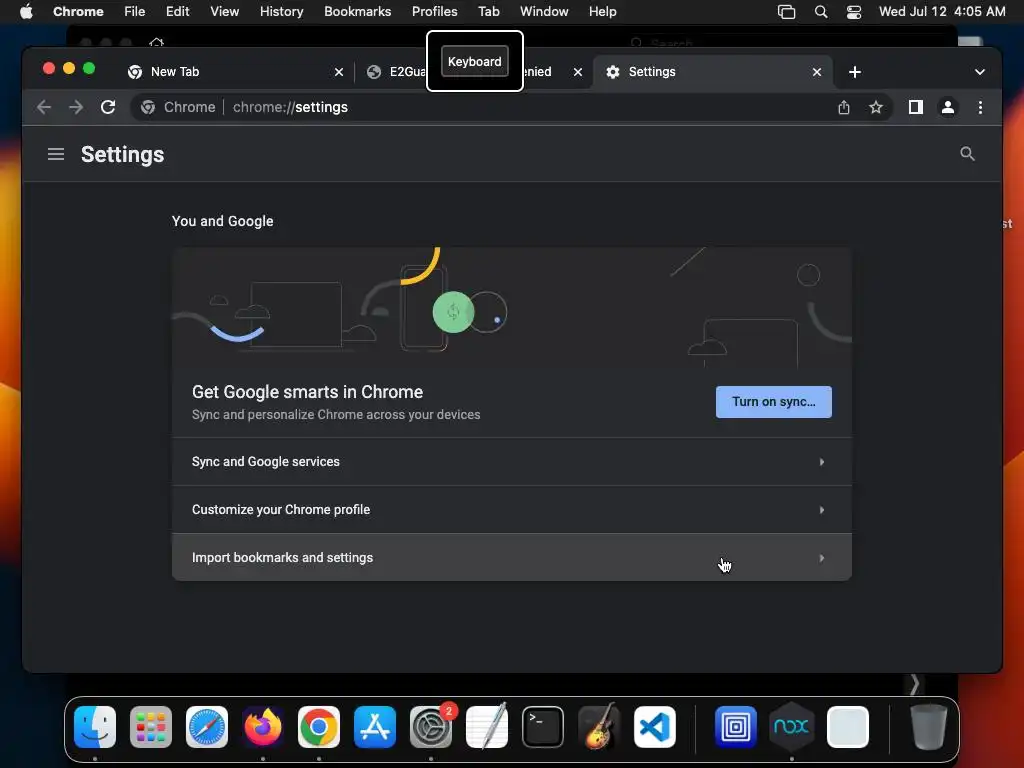Viewport: 1024px width, 768px height.
Task: Close the E2Guardian denied tab
Action: pyautogui.click(x=577, y=72)
